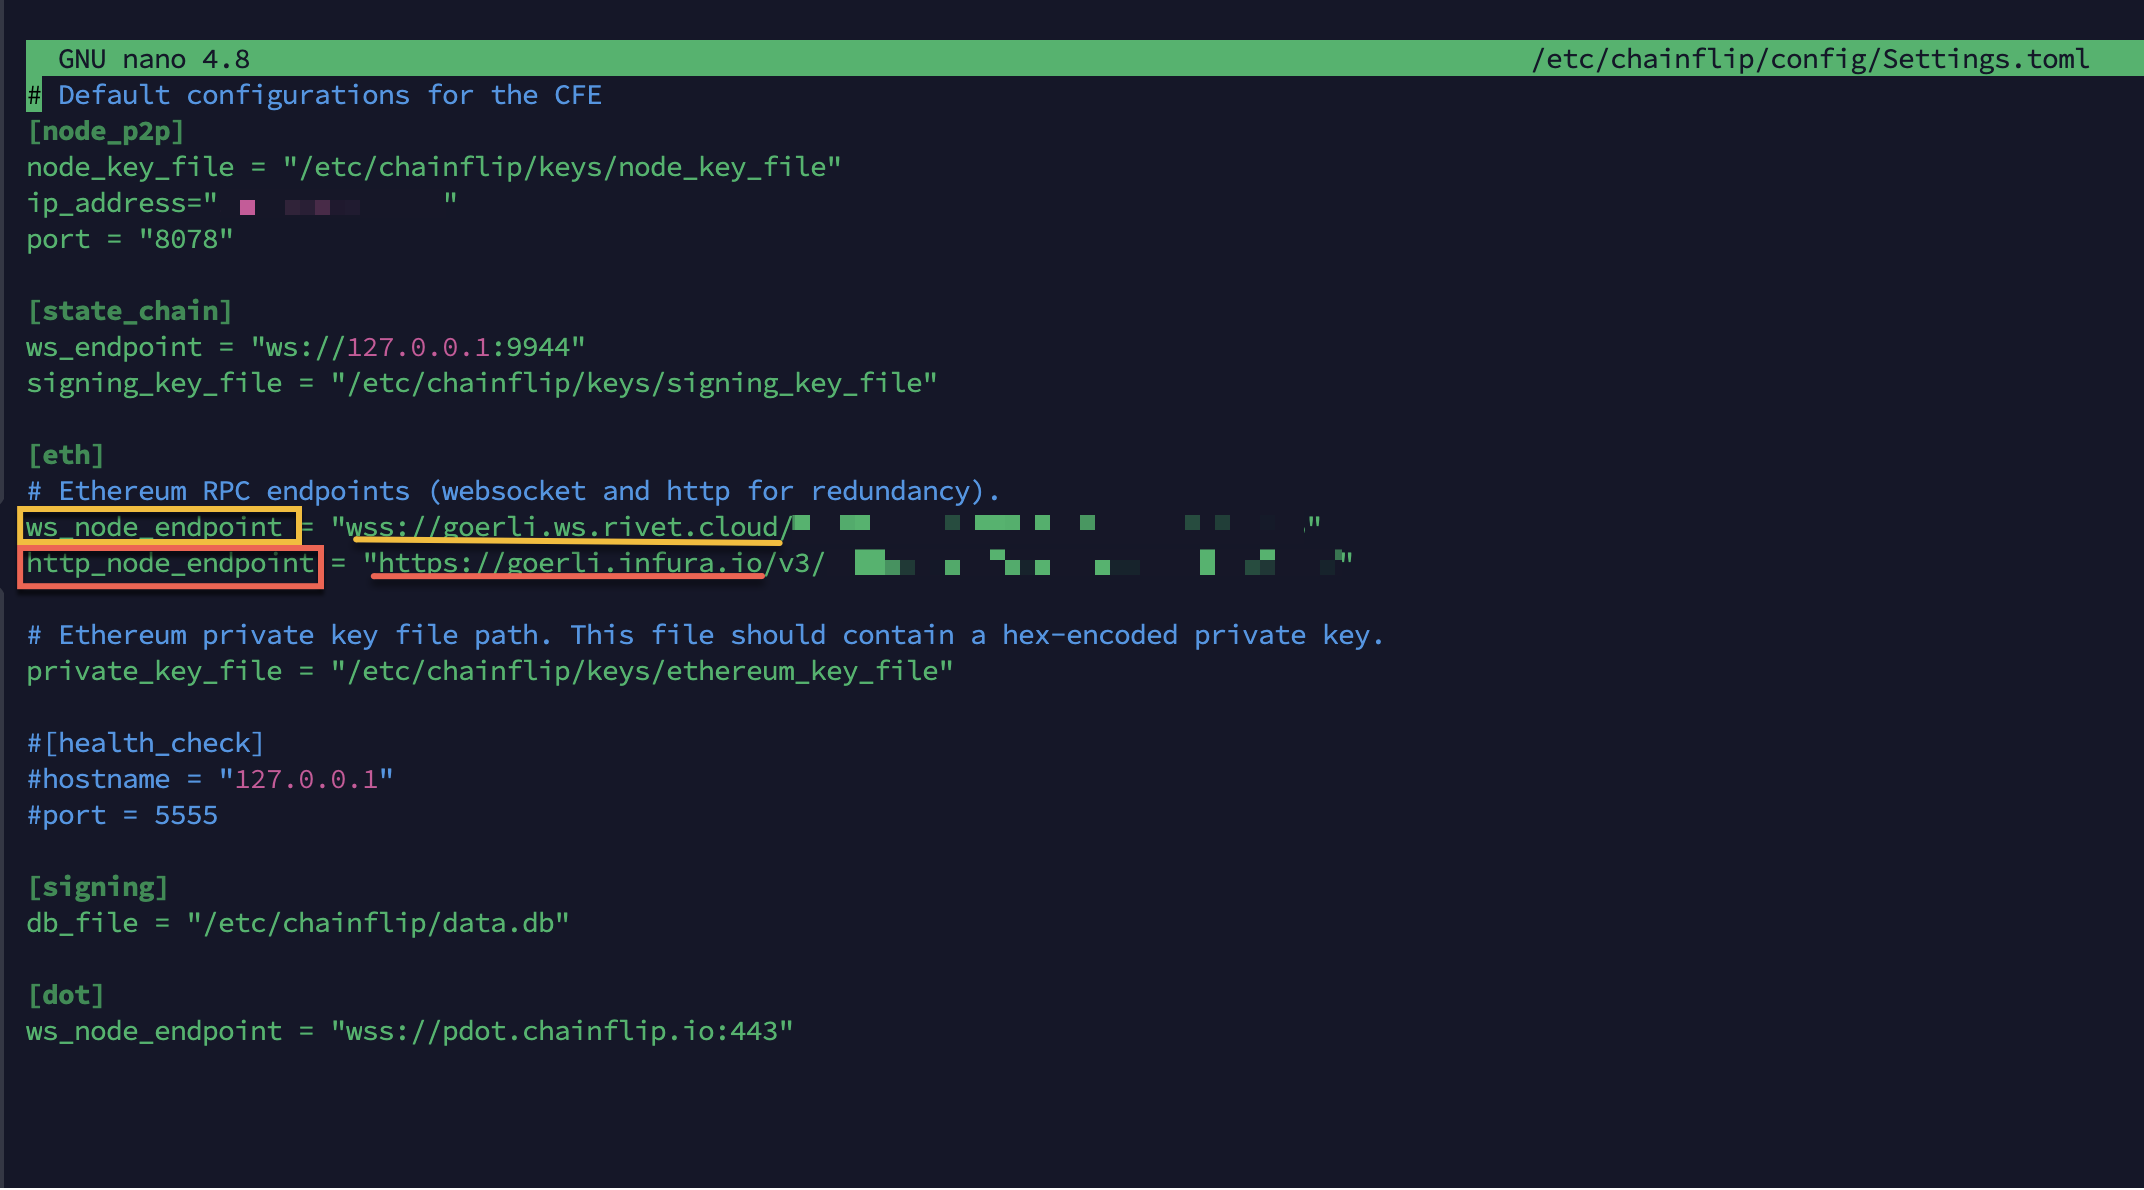Click the db_file data.db path
Screen dimensions: 2144x1190
pos(378,923)
